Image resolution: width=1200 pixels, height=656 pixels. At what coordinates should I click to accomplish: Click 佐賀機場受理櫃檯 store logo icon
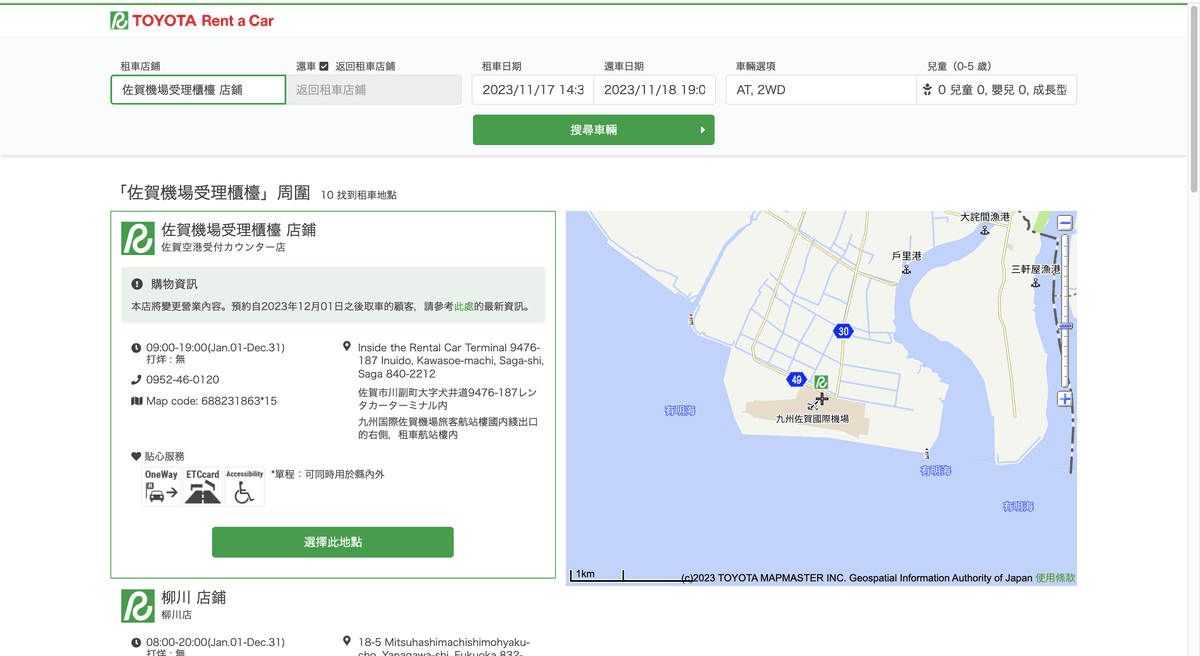[138, 238]
